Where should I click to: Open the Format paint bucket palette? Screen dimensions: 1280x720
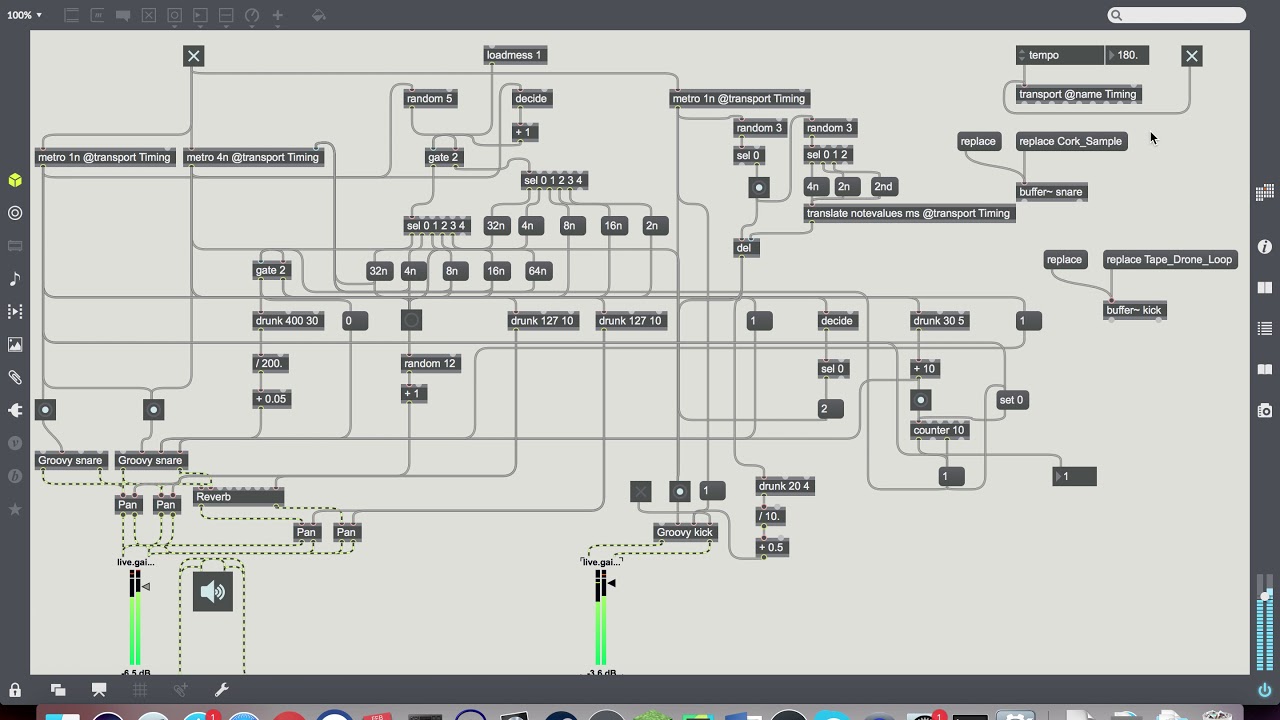[x=318, y=16]
